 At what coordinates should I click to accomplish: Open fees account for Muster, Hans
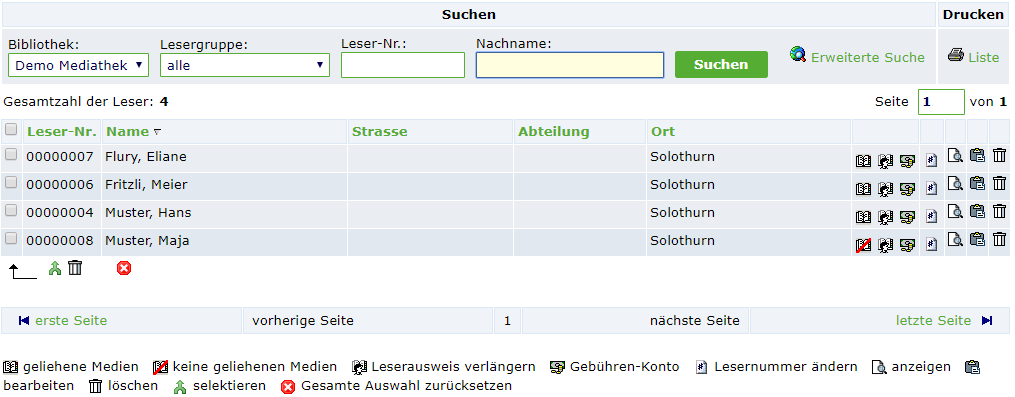(907, 217)
